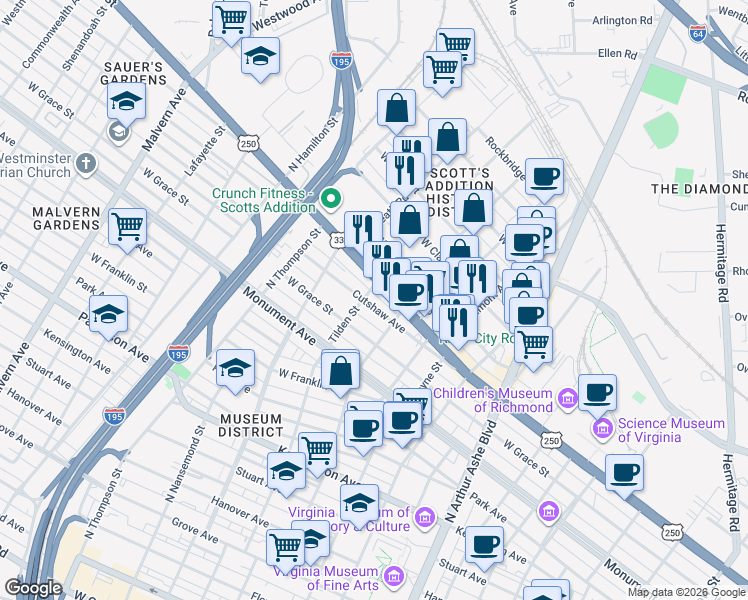The height and width of the screenshot is (600, 748).
Task: Click the coffee marker beside US 250 shield southeast
Action: click(x=624, y=474)
